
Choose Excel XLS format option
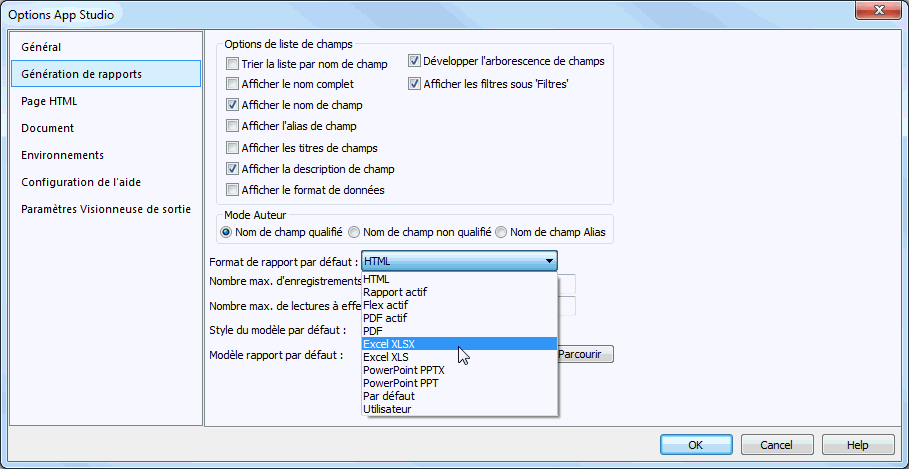[459, 357]
